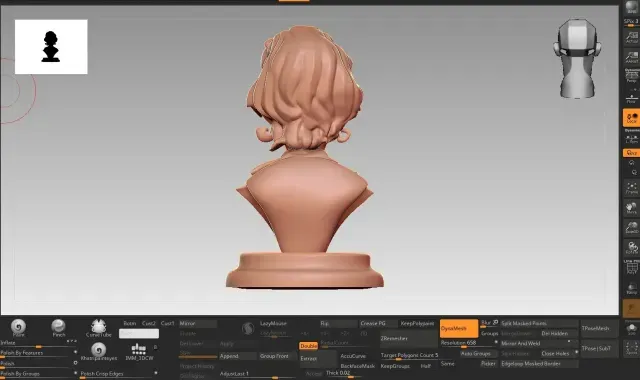Toggle the Local symmetry icon
This screenshot has width=640, height=380.
click(x=631, y=118)
